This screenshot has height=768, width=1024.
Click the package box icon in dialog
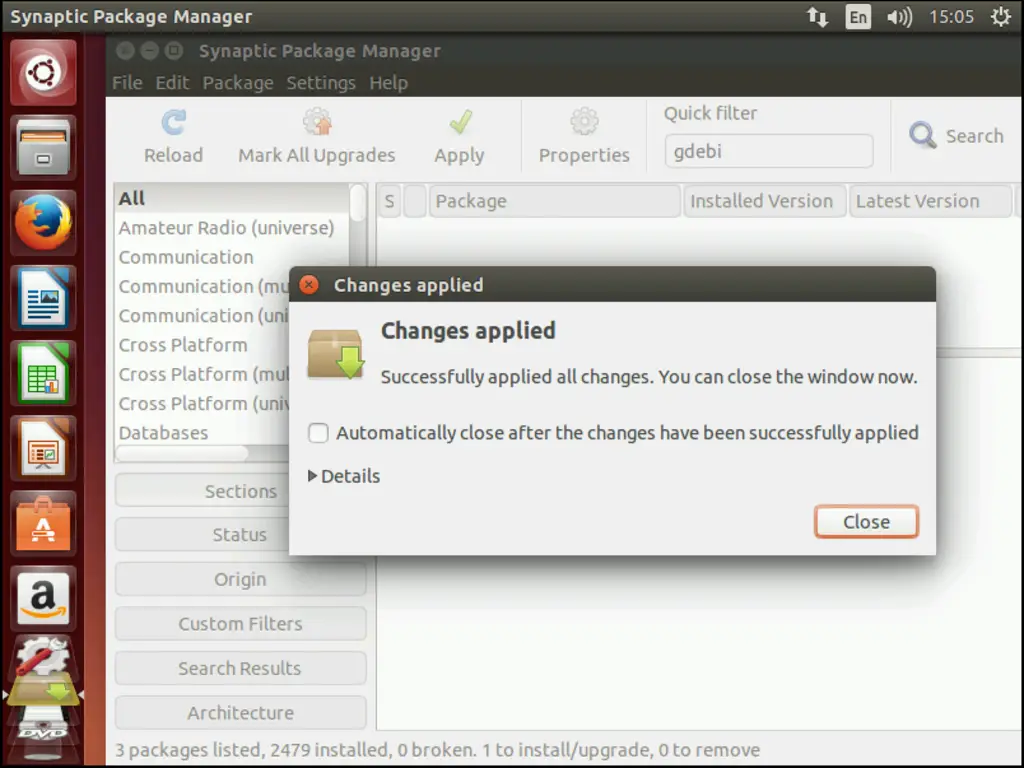pyautogui.click(x=336, y=353)
